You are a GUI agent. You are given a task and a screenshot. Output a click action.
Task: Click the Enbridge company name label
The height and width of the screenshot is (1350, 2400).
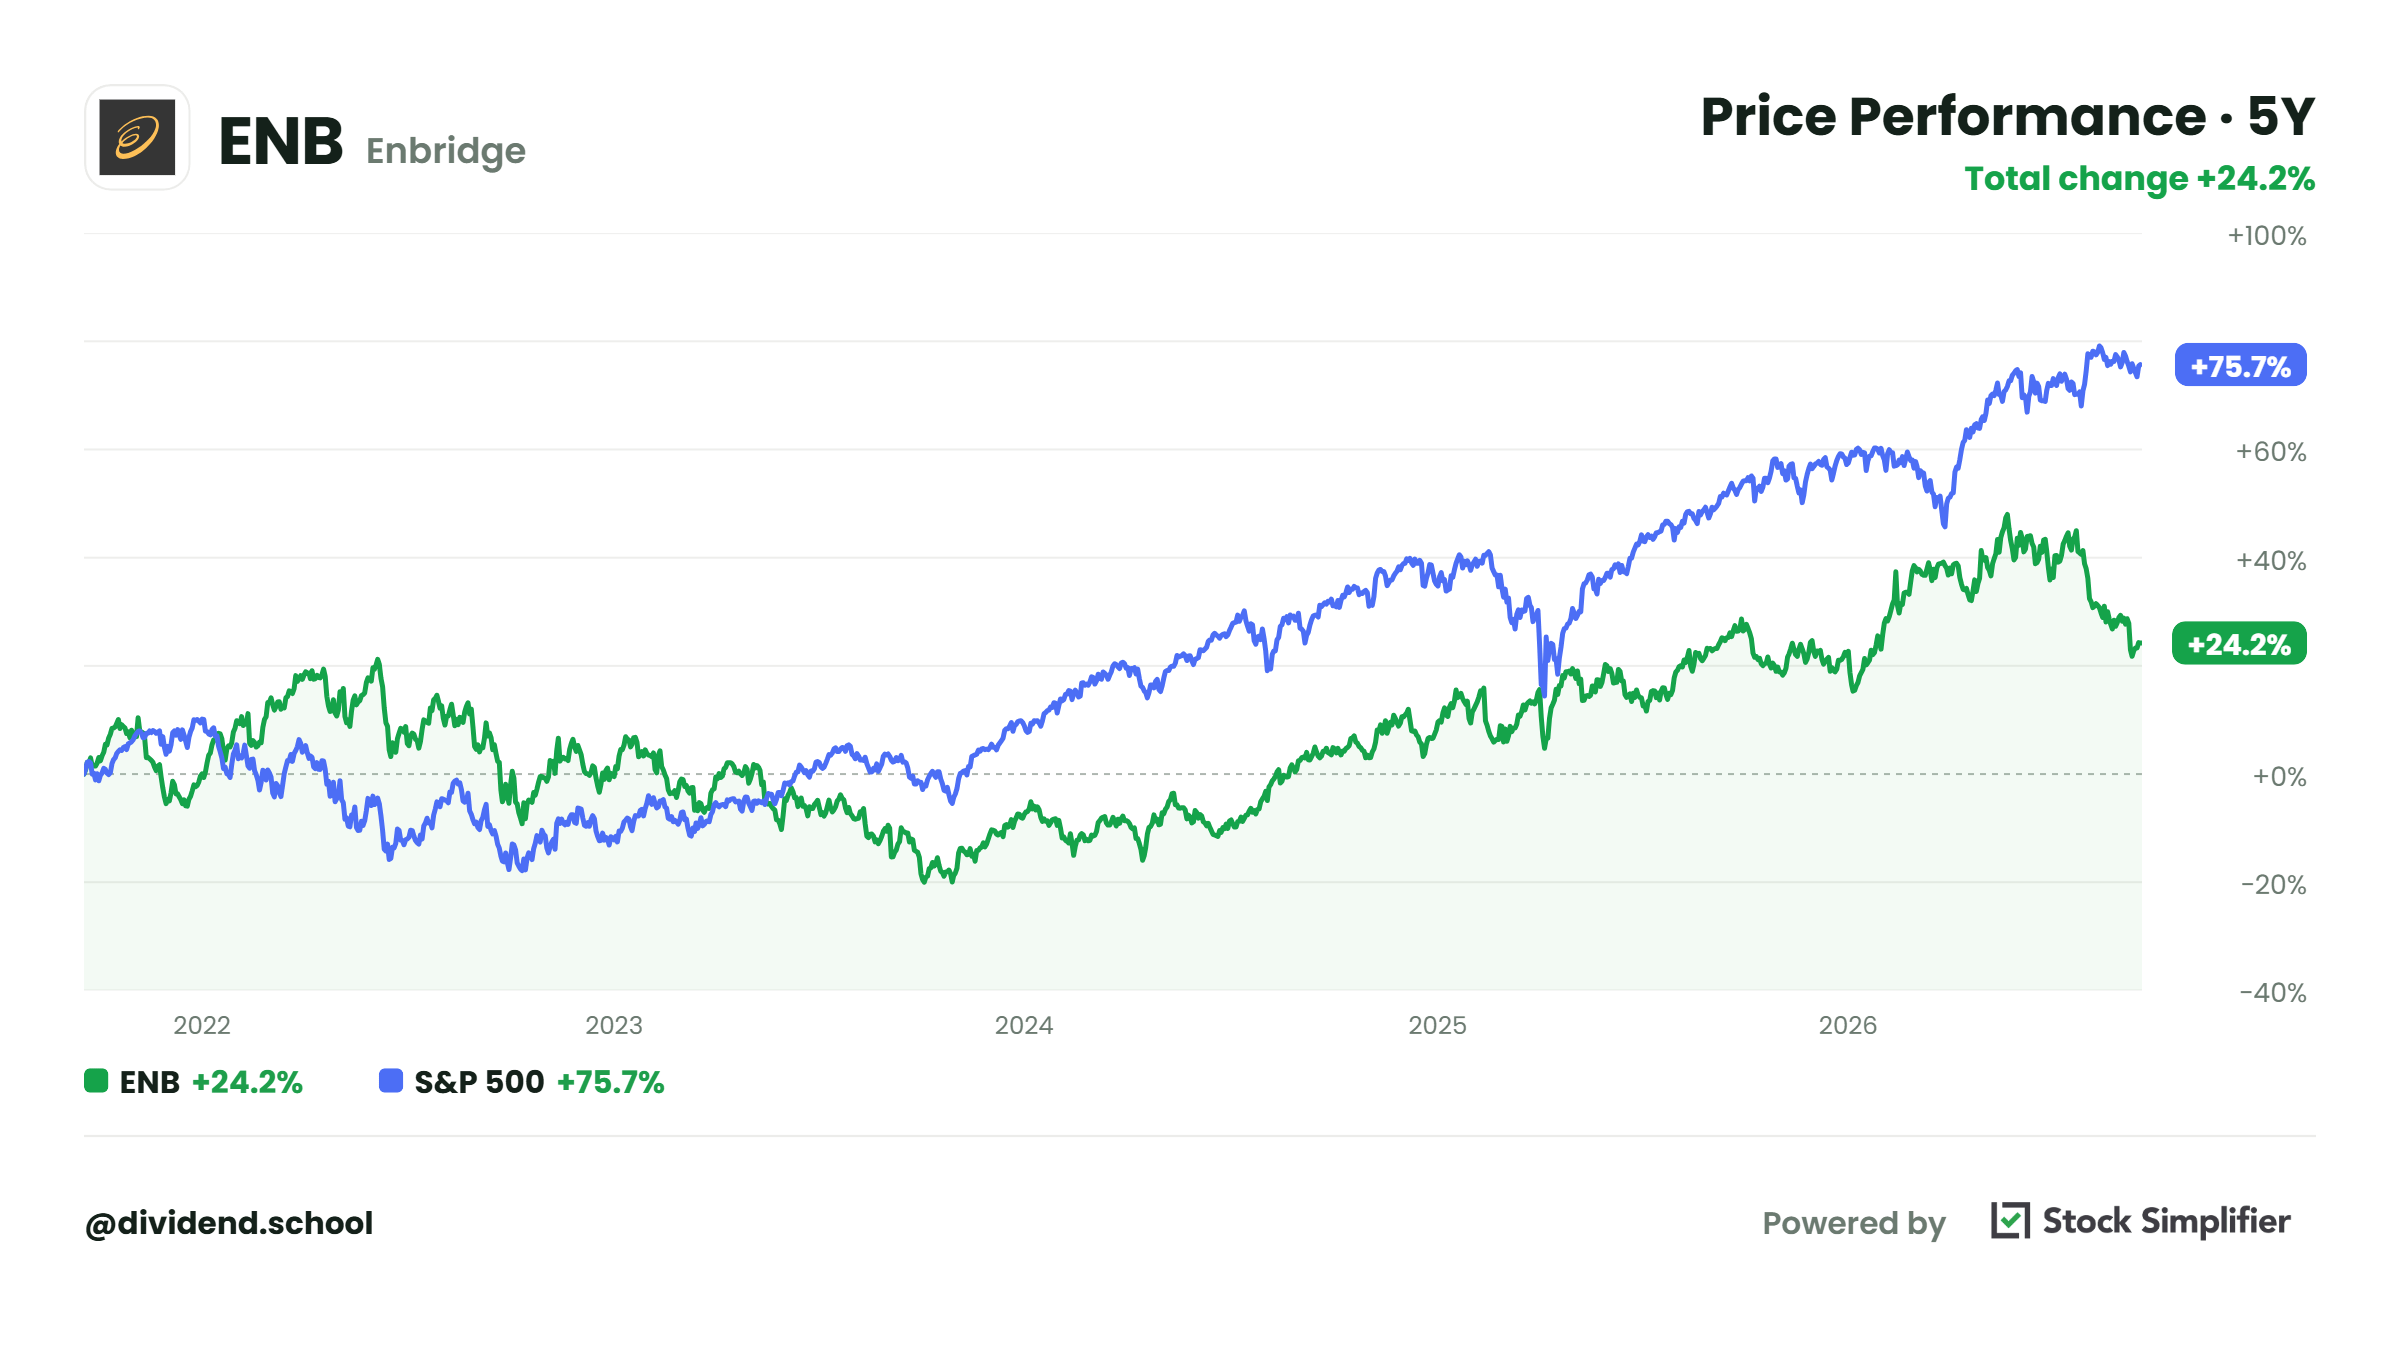click(446, 151)
